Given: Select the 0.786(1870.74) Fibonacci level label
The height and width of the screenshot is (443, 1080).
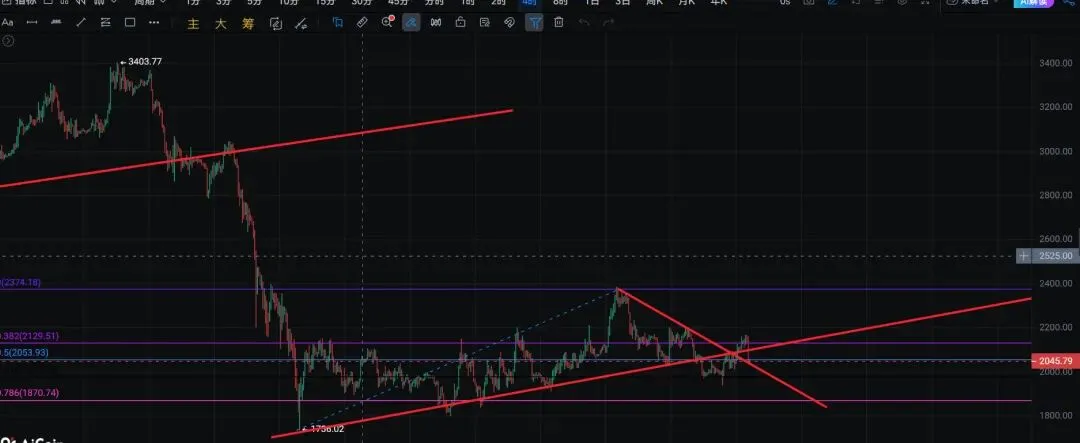Looking at the screenshot, I should 30,393.
